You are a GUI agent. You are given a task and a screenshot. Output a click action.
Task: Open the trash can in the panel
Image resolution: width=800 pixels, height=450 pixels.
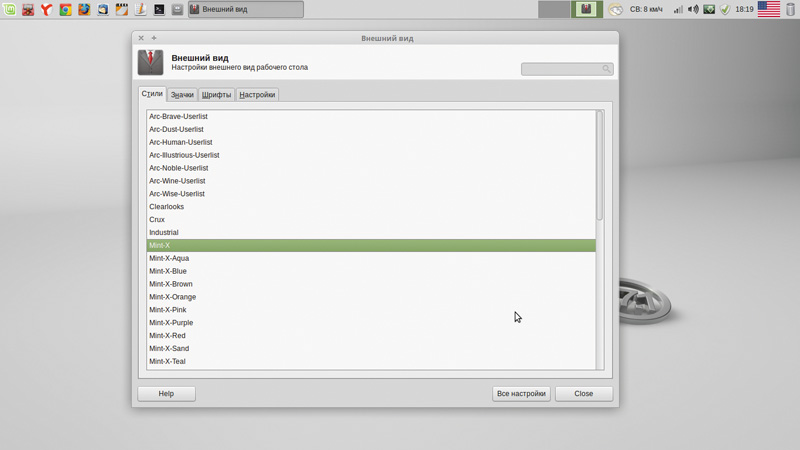790,9
